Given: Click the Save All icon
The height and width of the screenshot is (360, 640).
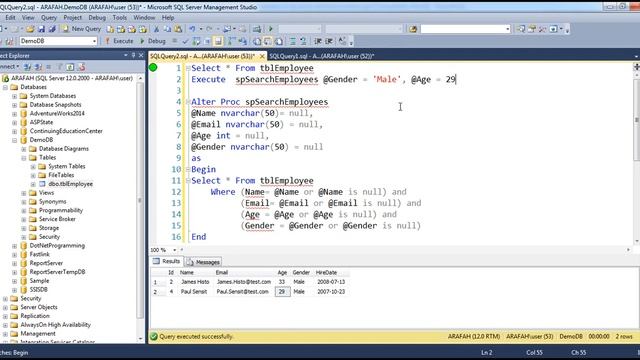Looking at the screenshot, I should [52, 29].
